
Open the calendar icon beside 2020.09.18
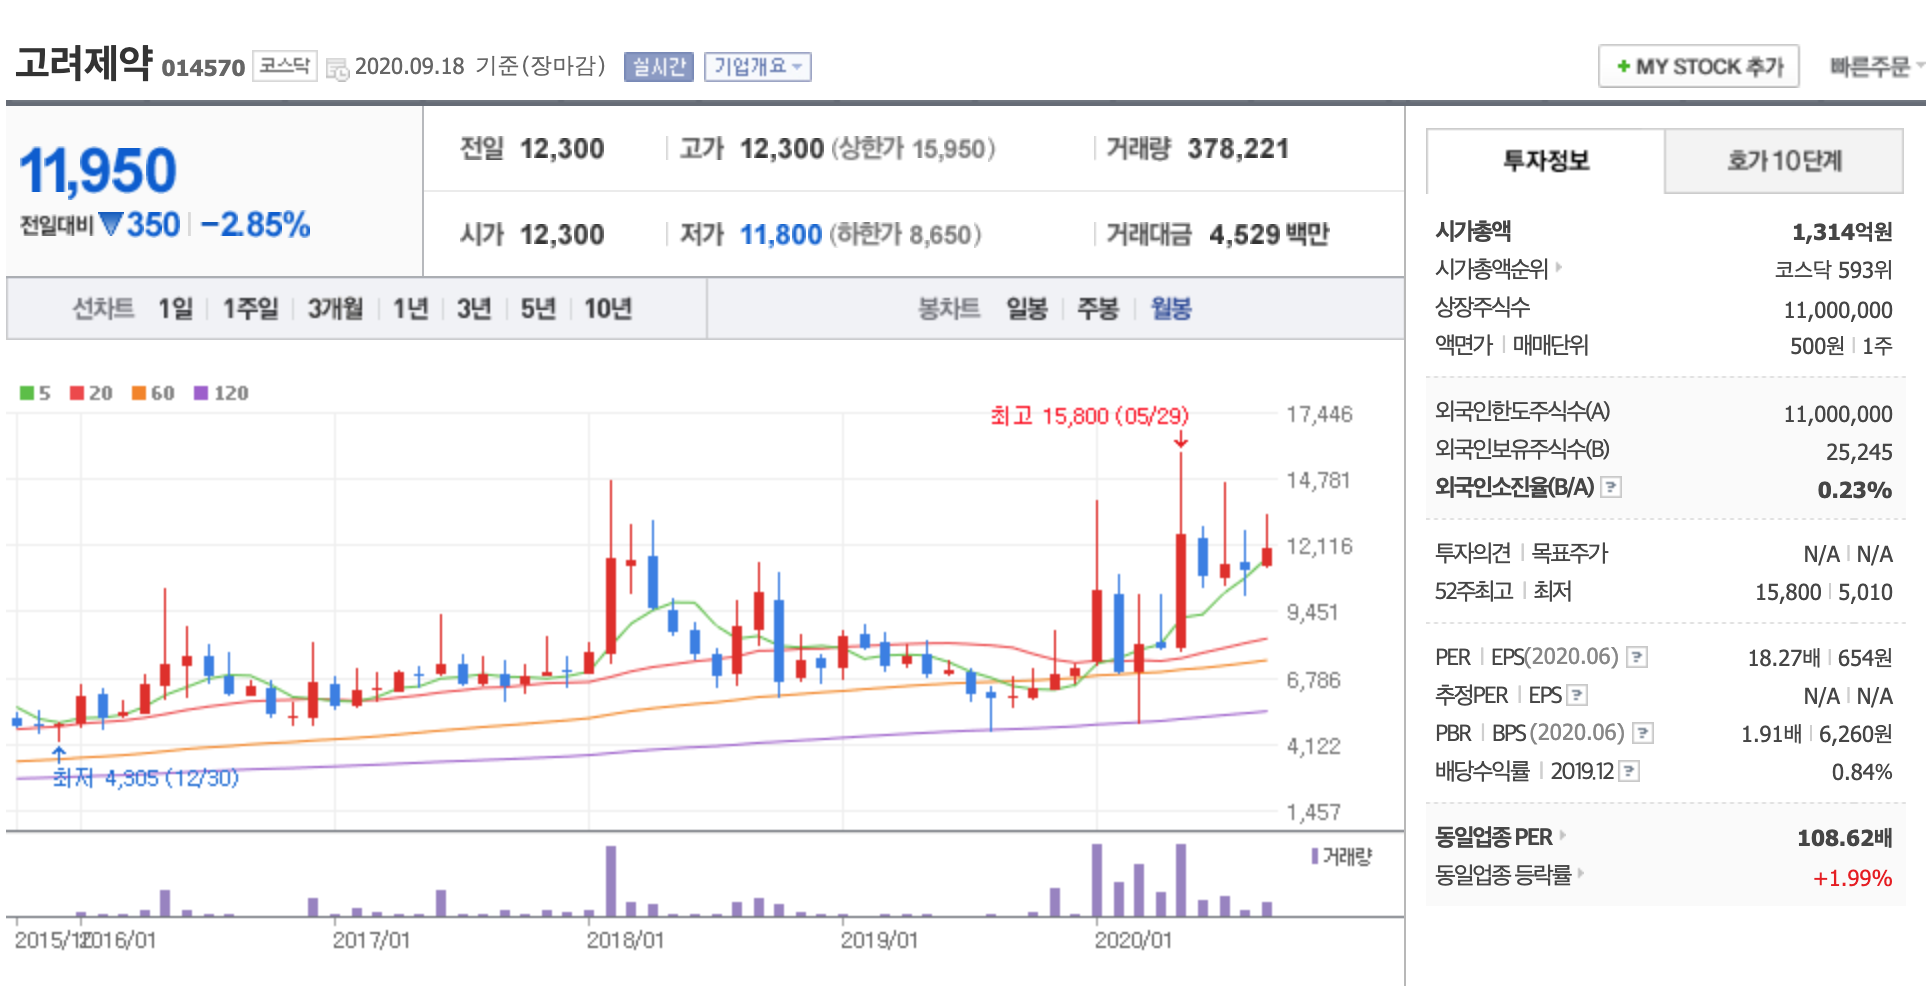(x=338, y=69)
